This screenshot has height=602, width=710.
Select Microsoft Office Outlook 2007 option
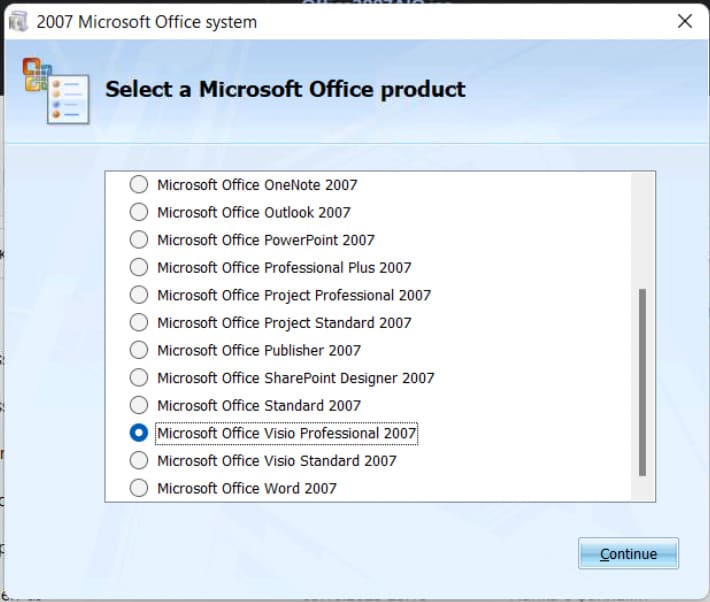coord(139,212)
